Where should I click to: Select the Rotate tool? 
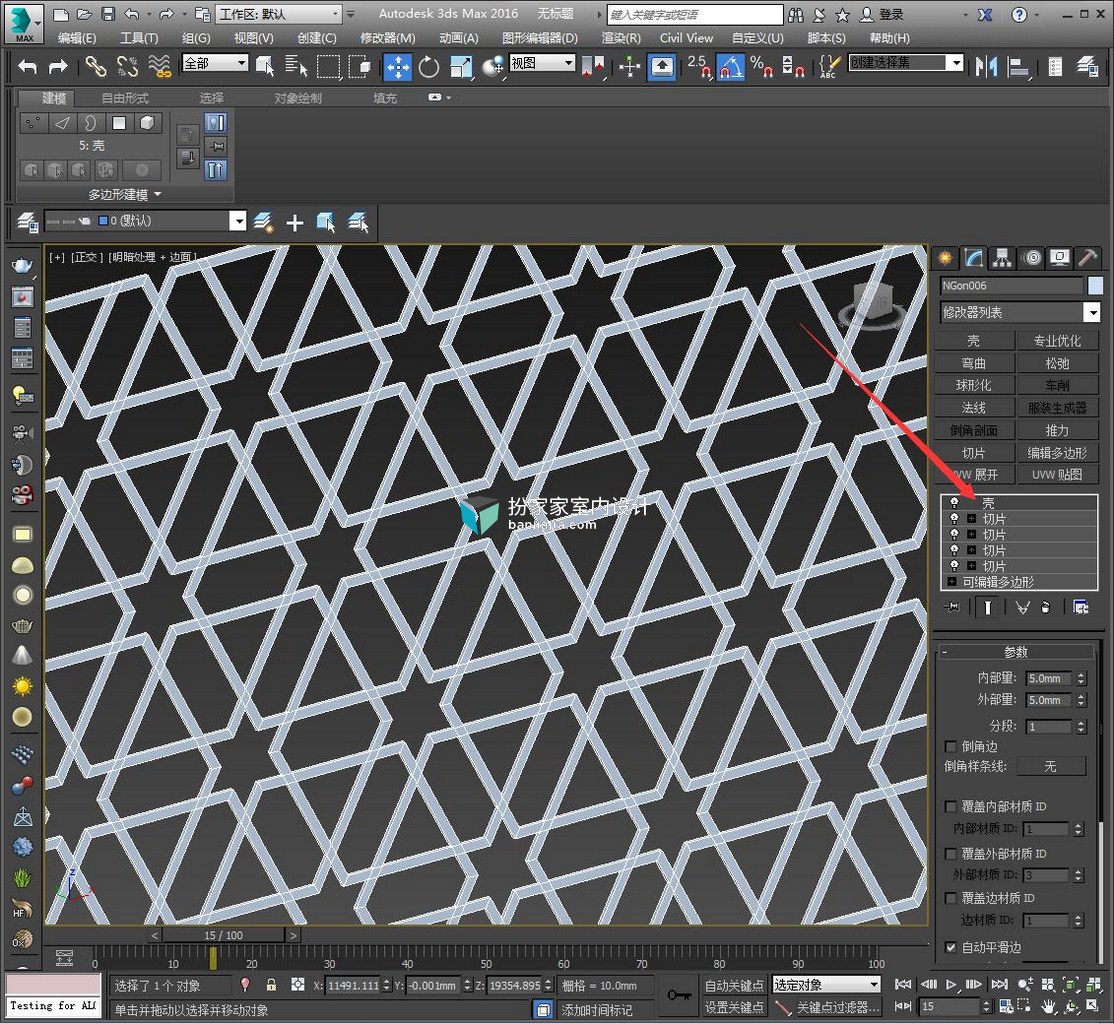pyautogui.click(x=429, y=68)
